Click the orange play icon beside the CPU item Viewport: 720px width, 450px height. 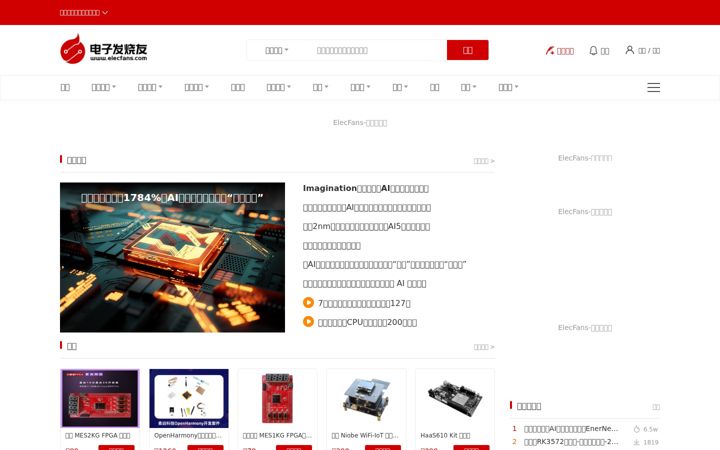[x=308, y=322]
